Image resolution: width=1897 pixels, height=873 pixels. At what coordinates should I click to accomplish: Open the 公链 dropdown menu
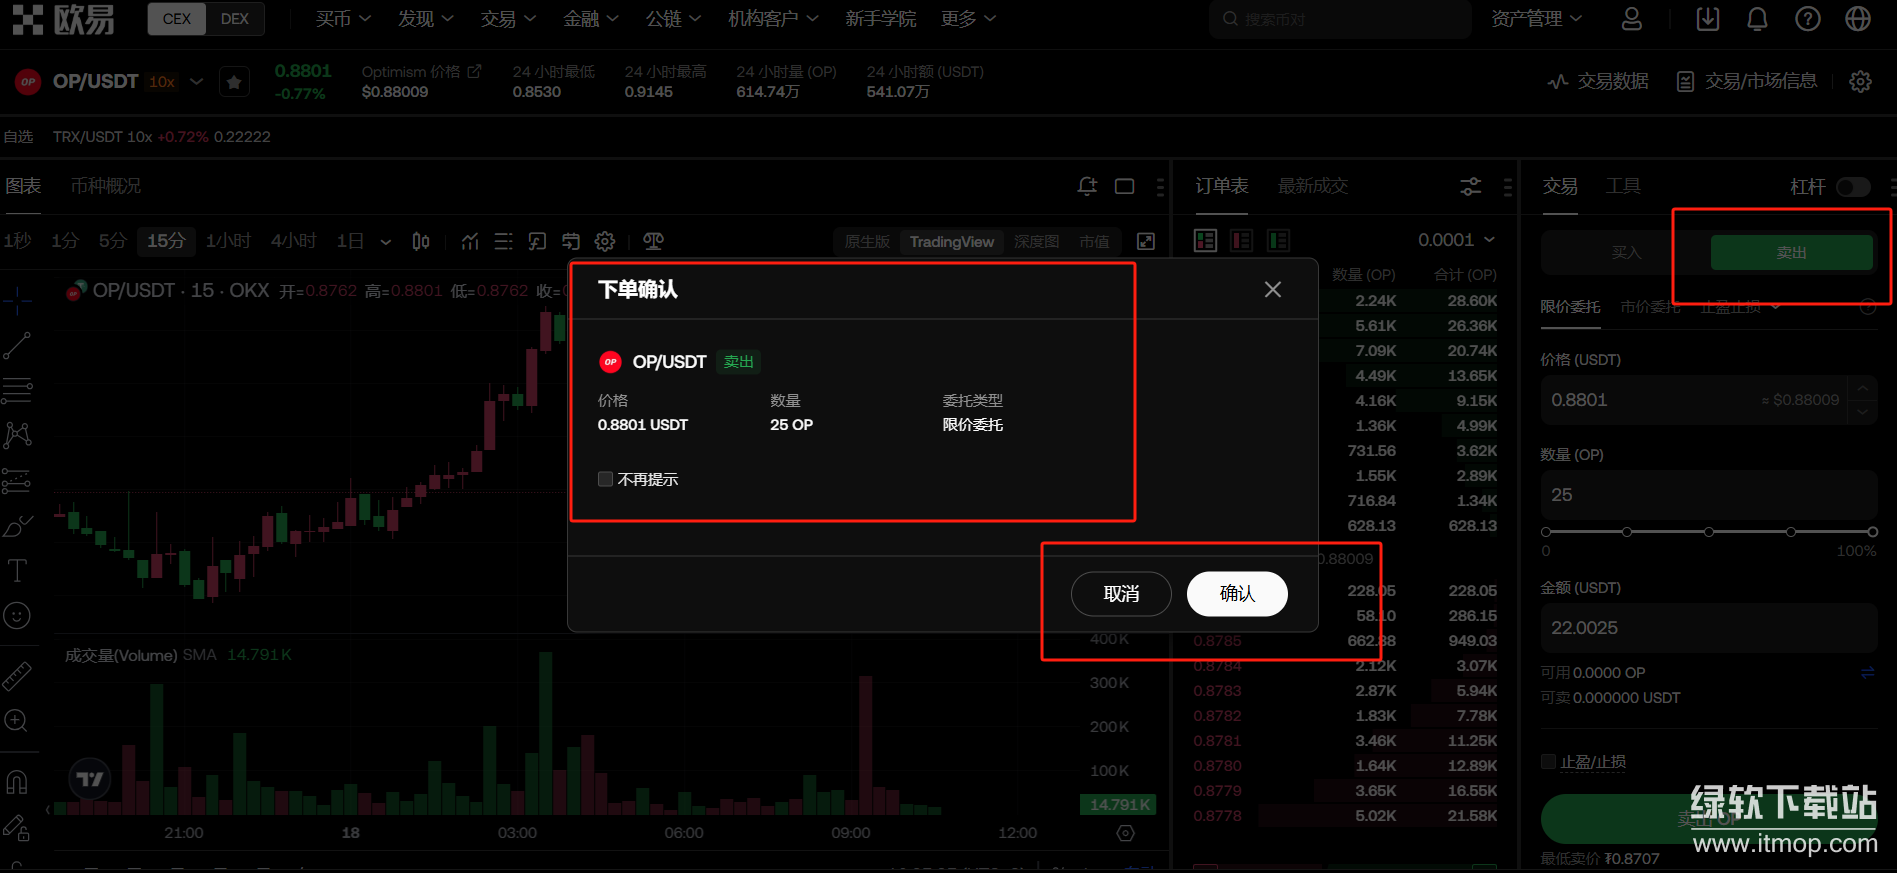click(673, 19)
